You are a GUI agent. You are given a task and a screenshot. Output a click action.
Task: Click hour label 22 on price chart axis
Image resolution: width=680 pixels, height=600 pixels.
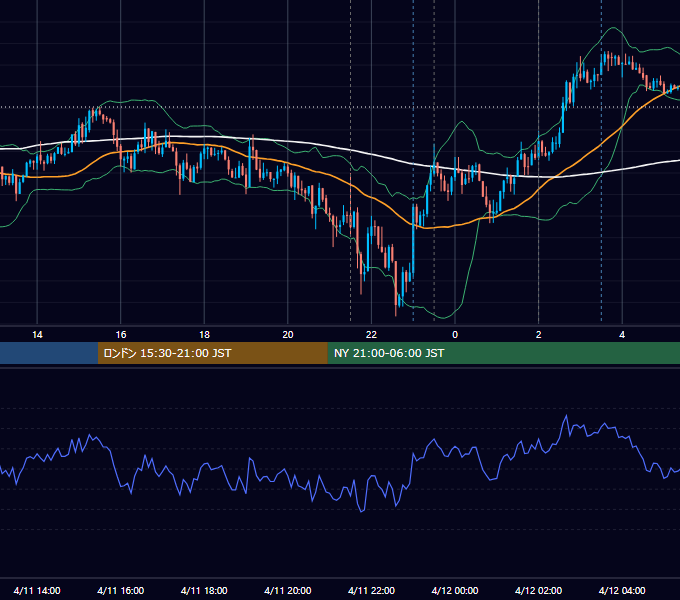point(371,335)
